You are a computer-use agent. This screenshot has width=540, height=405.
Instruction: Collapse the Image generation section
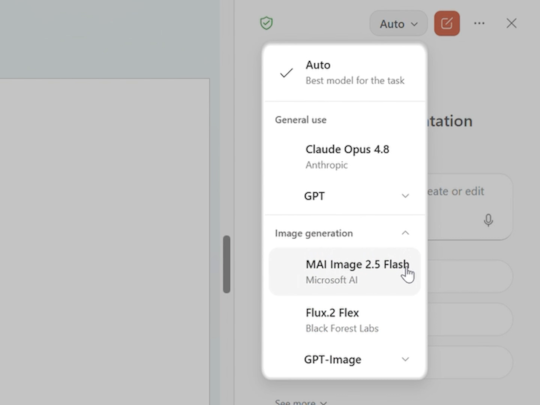[x=405, y=233]
